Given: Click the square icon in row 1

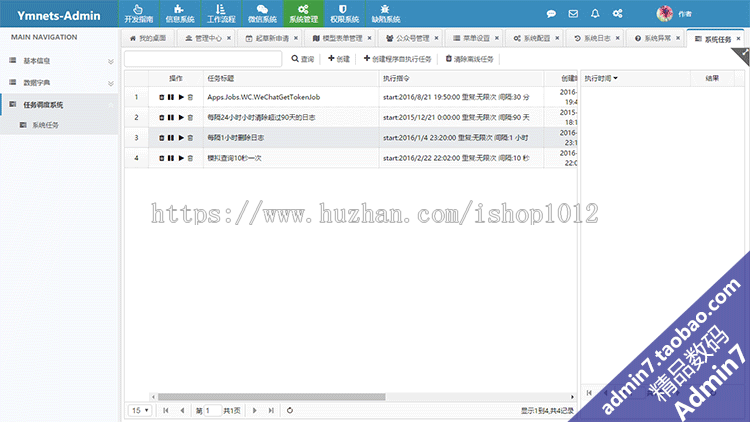Looking at the screenshot, I should point(162,97).
